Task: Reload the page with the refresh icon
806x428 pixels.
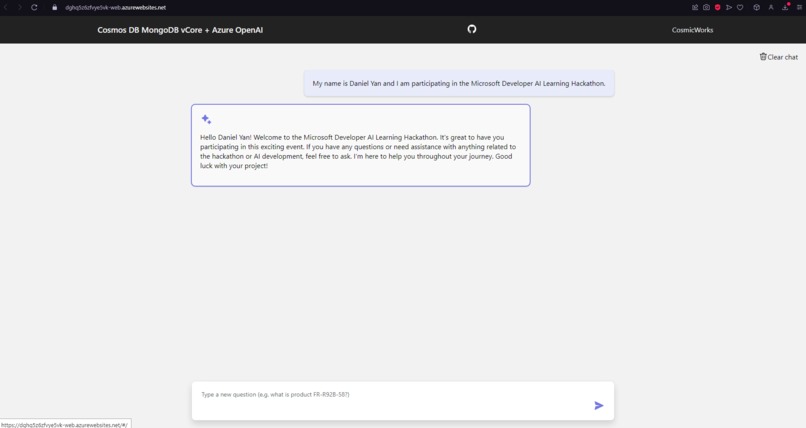Action: click(x=34, y=7)
